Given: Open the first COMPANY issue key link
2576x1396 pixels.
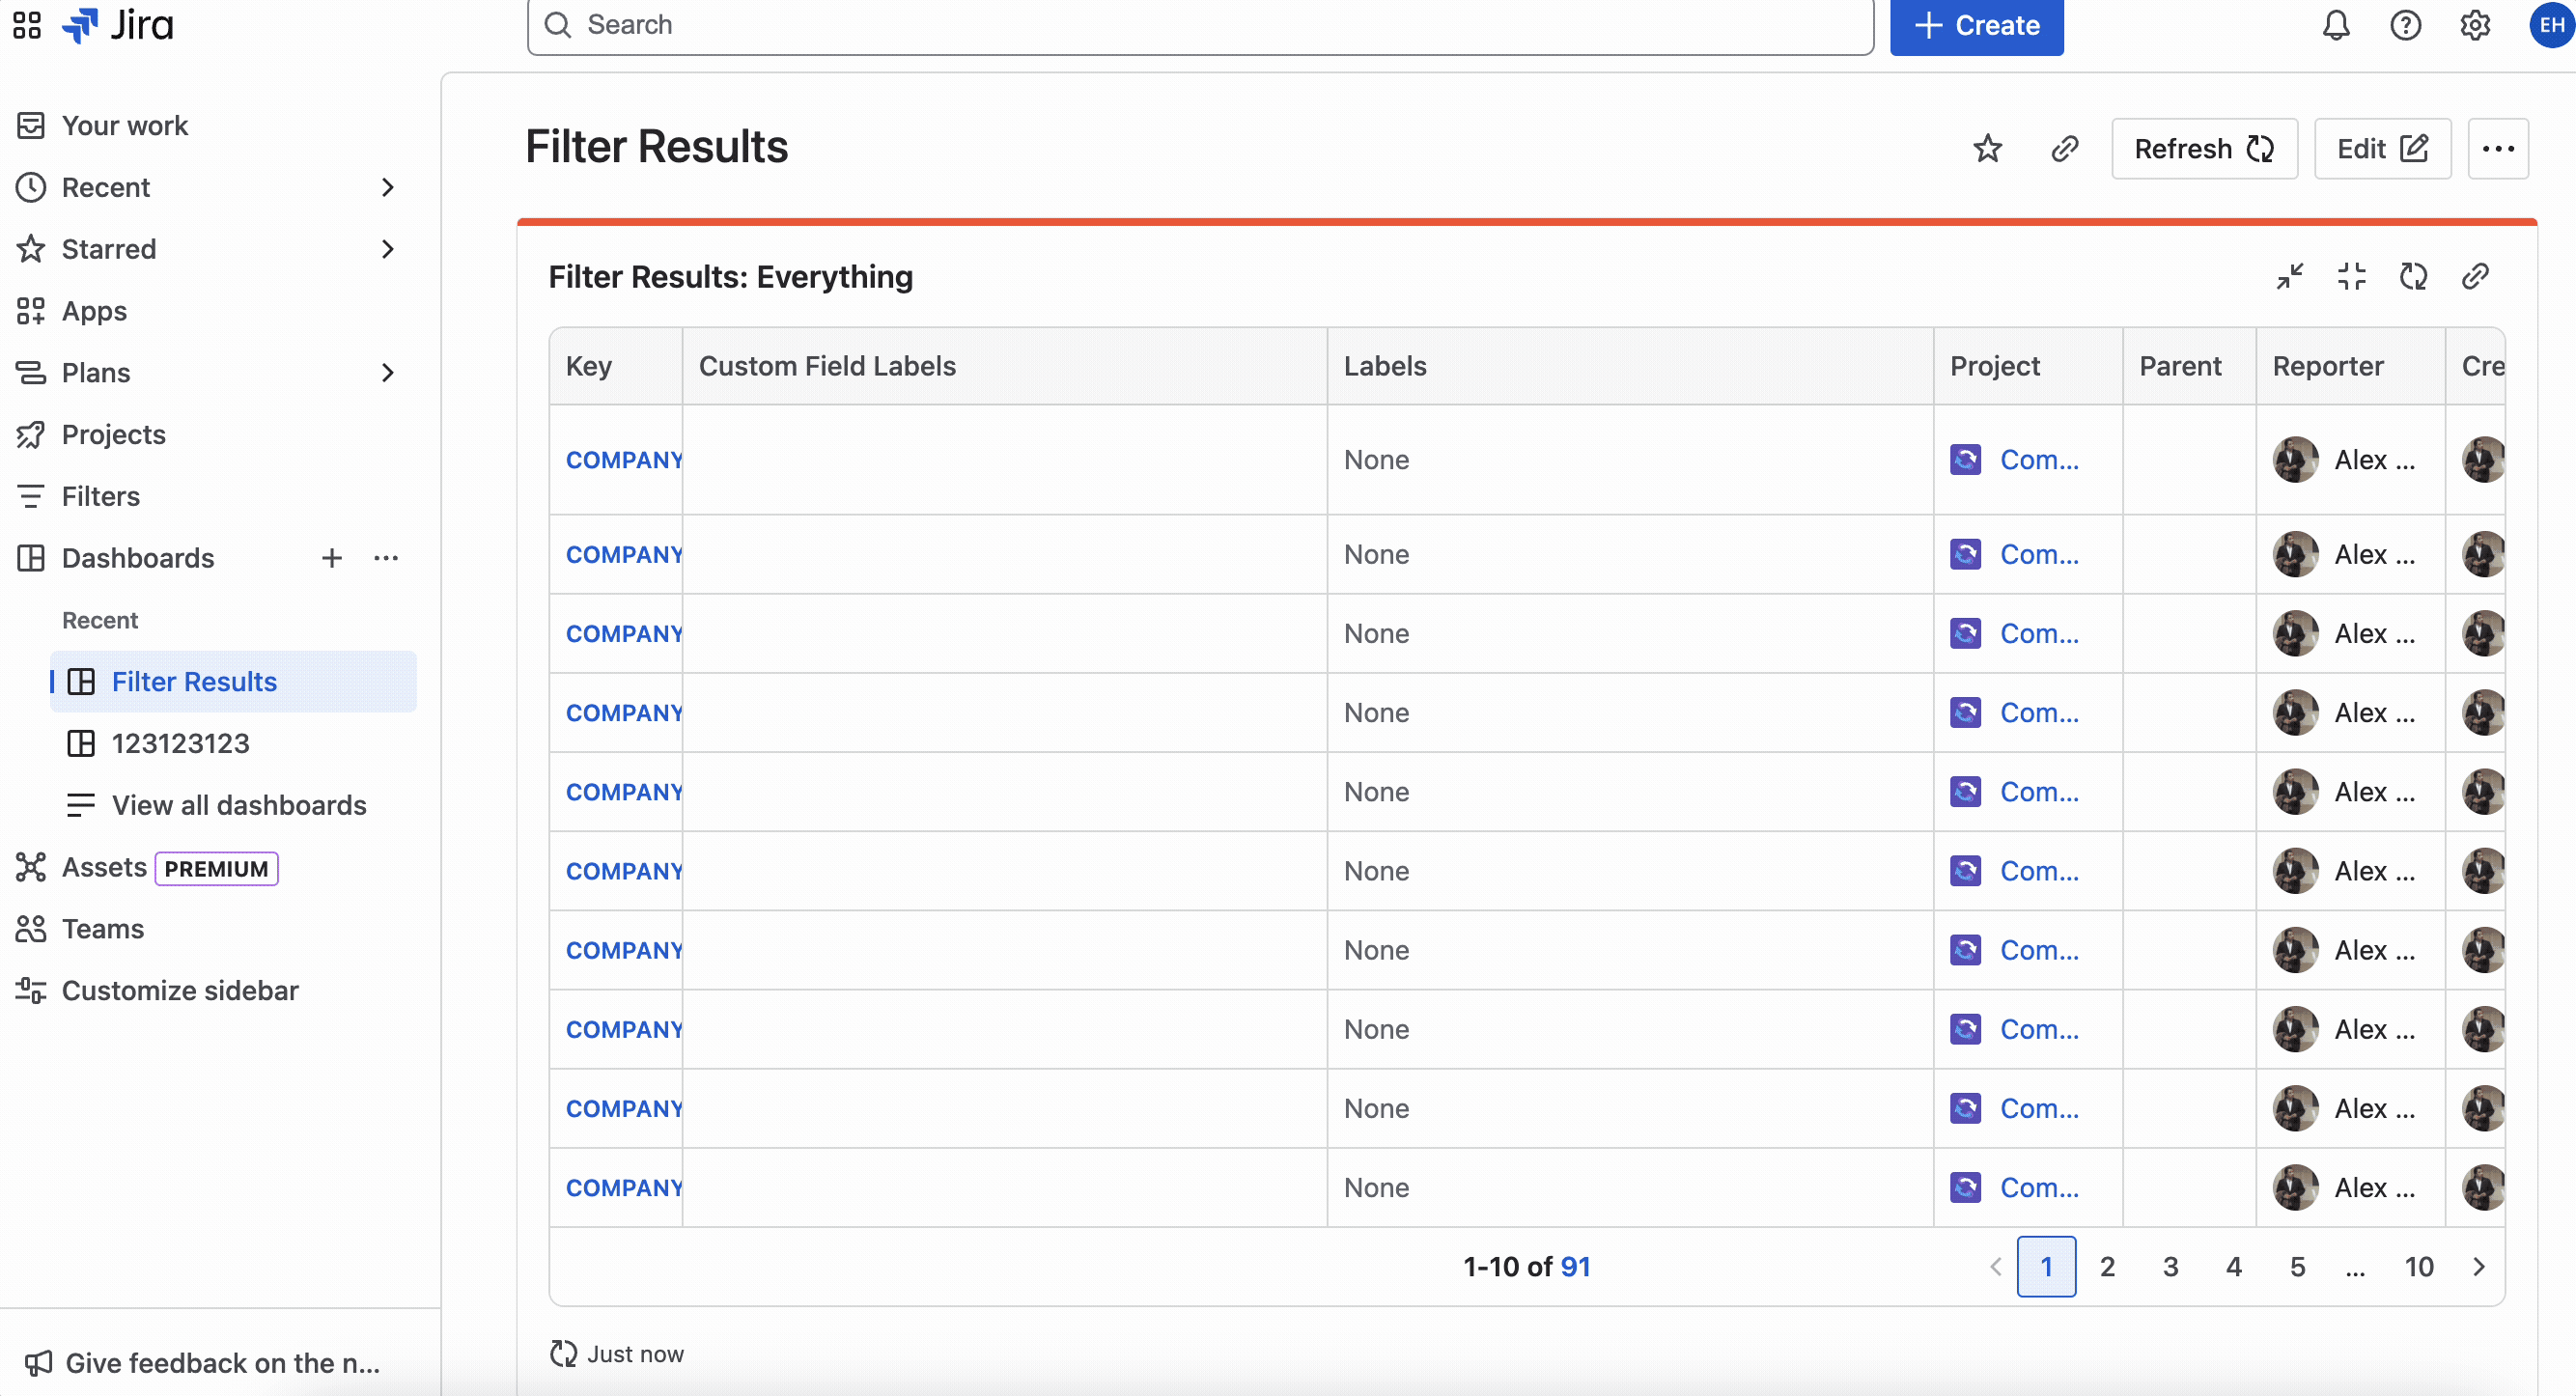Looking at the screenshot, I should tap(623, 460).
